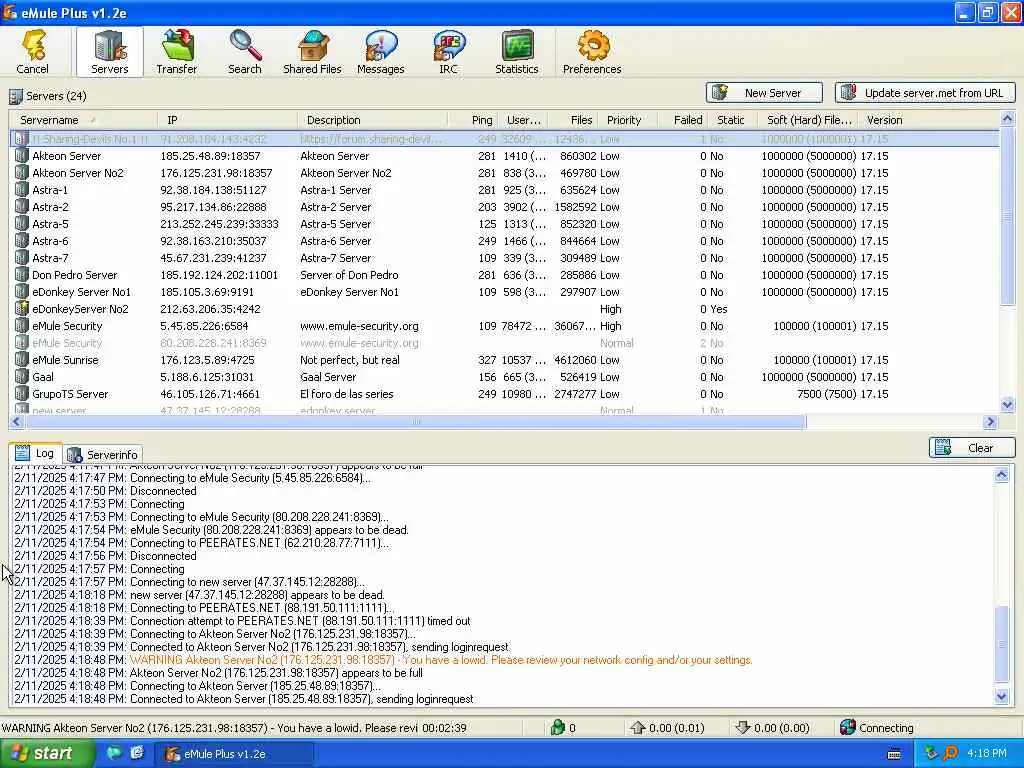Click the download speed arrow icon
The image size is (1024, 768).
click(743, 728)
